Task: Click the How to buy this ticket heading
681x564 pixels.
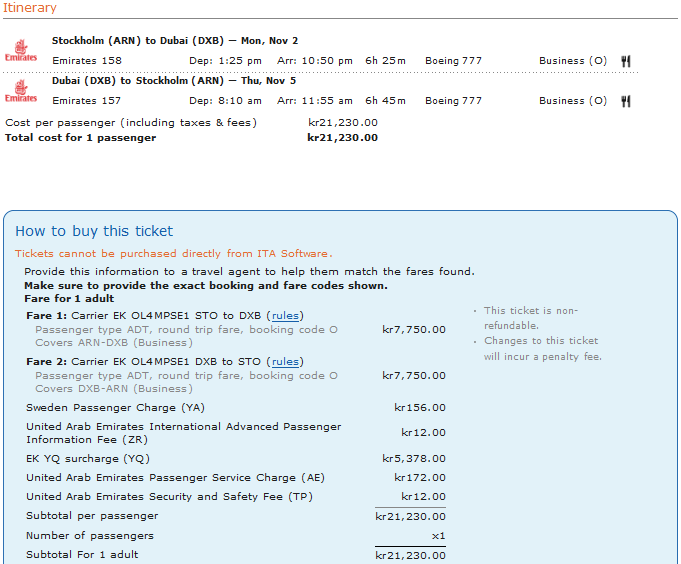Action: [x=94, y=231]
